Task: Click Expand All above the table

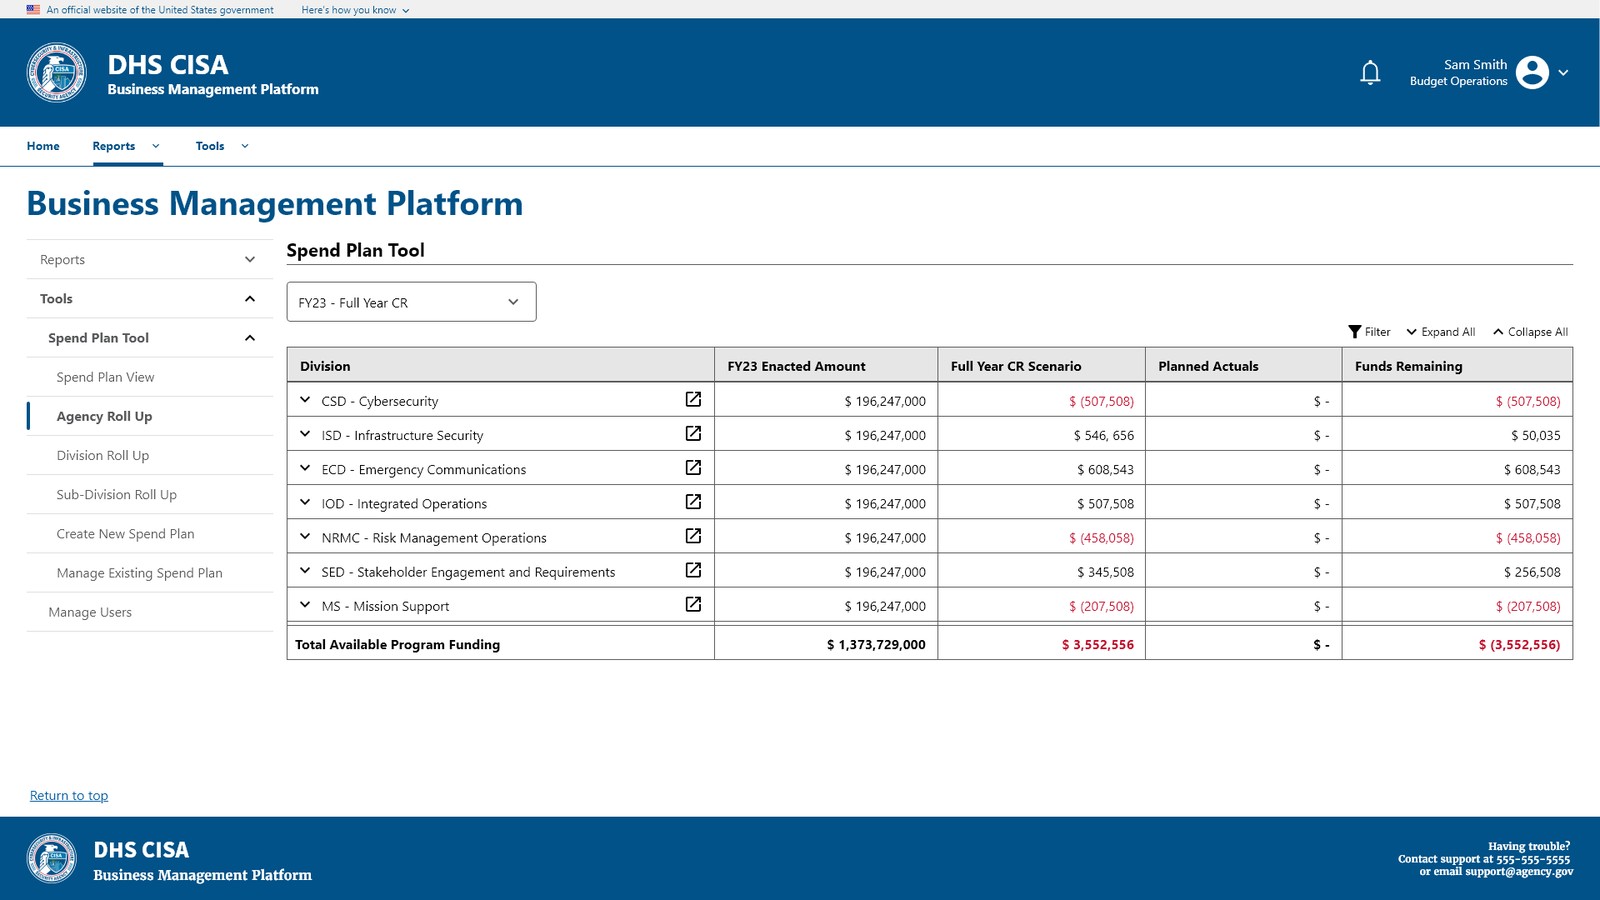Action: tap(1440, 332)
